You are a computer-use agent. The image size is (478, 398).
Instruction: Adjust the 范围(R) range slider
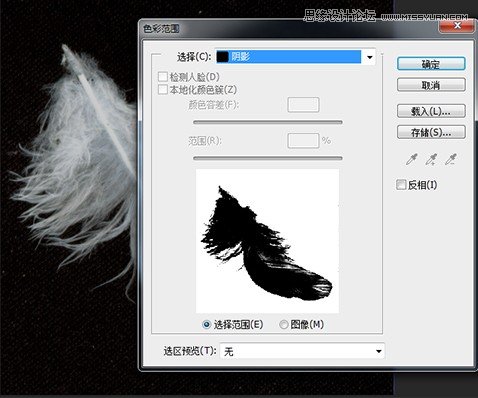tap(268, 158)
